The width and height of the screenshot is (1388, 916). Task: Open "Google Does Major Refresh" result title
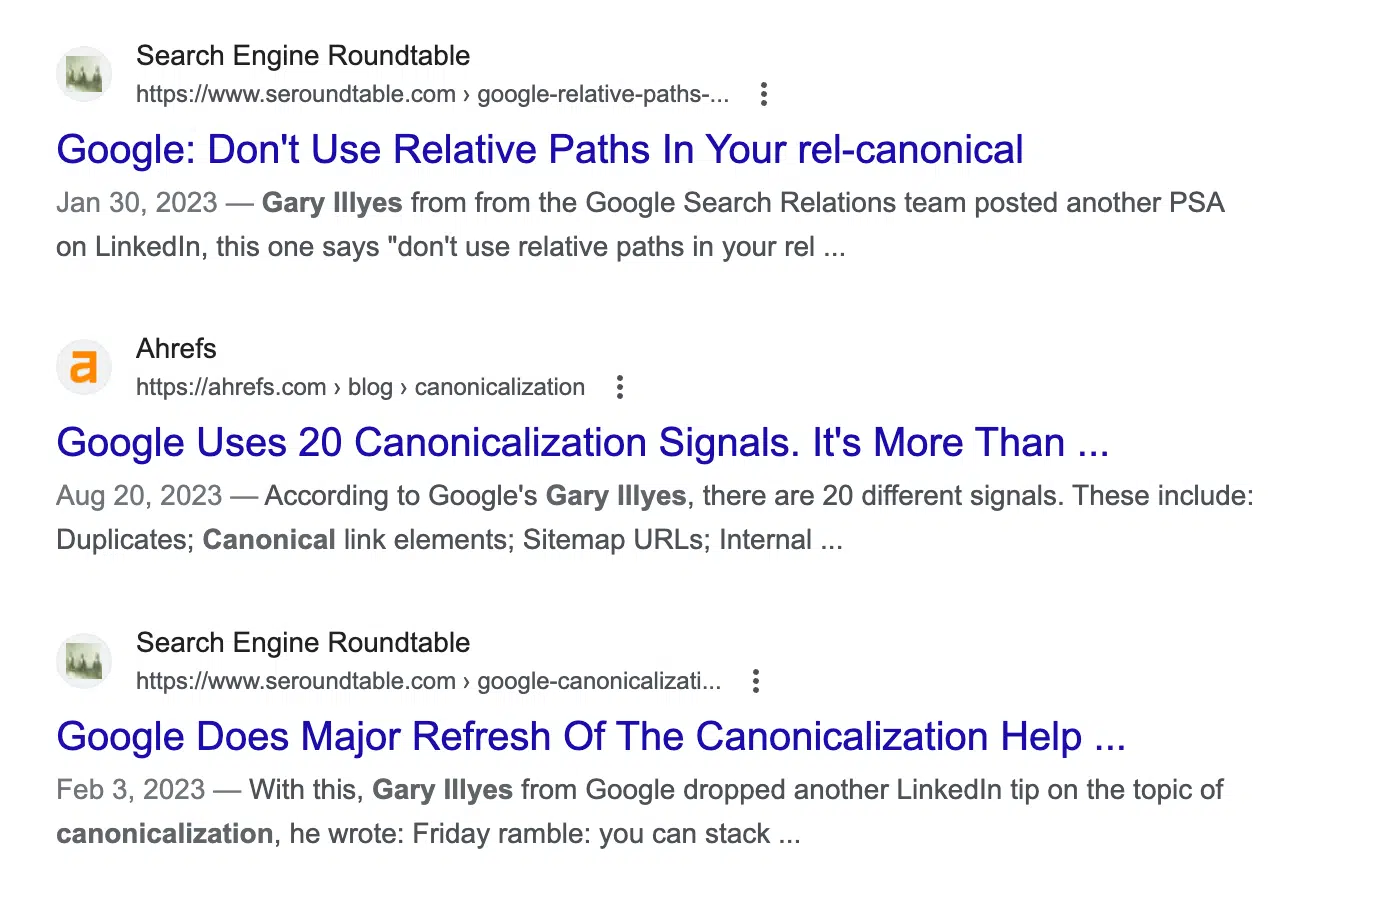click(591, 737)
